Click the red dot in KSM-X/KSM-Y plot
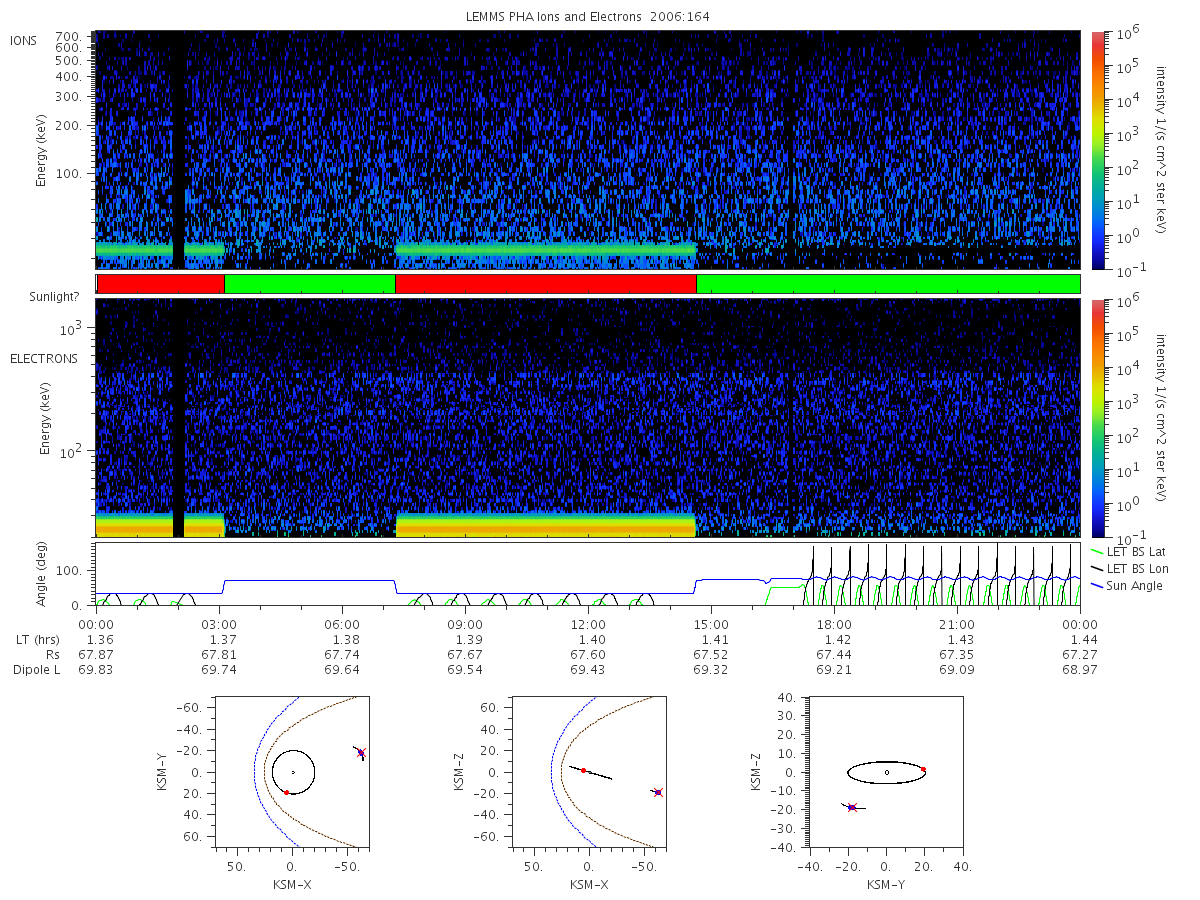This screenshot has width=1200, height=900. pyautogui.click(x=286, y=792)
